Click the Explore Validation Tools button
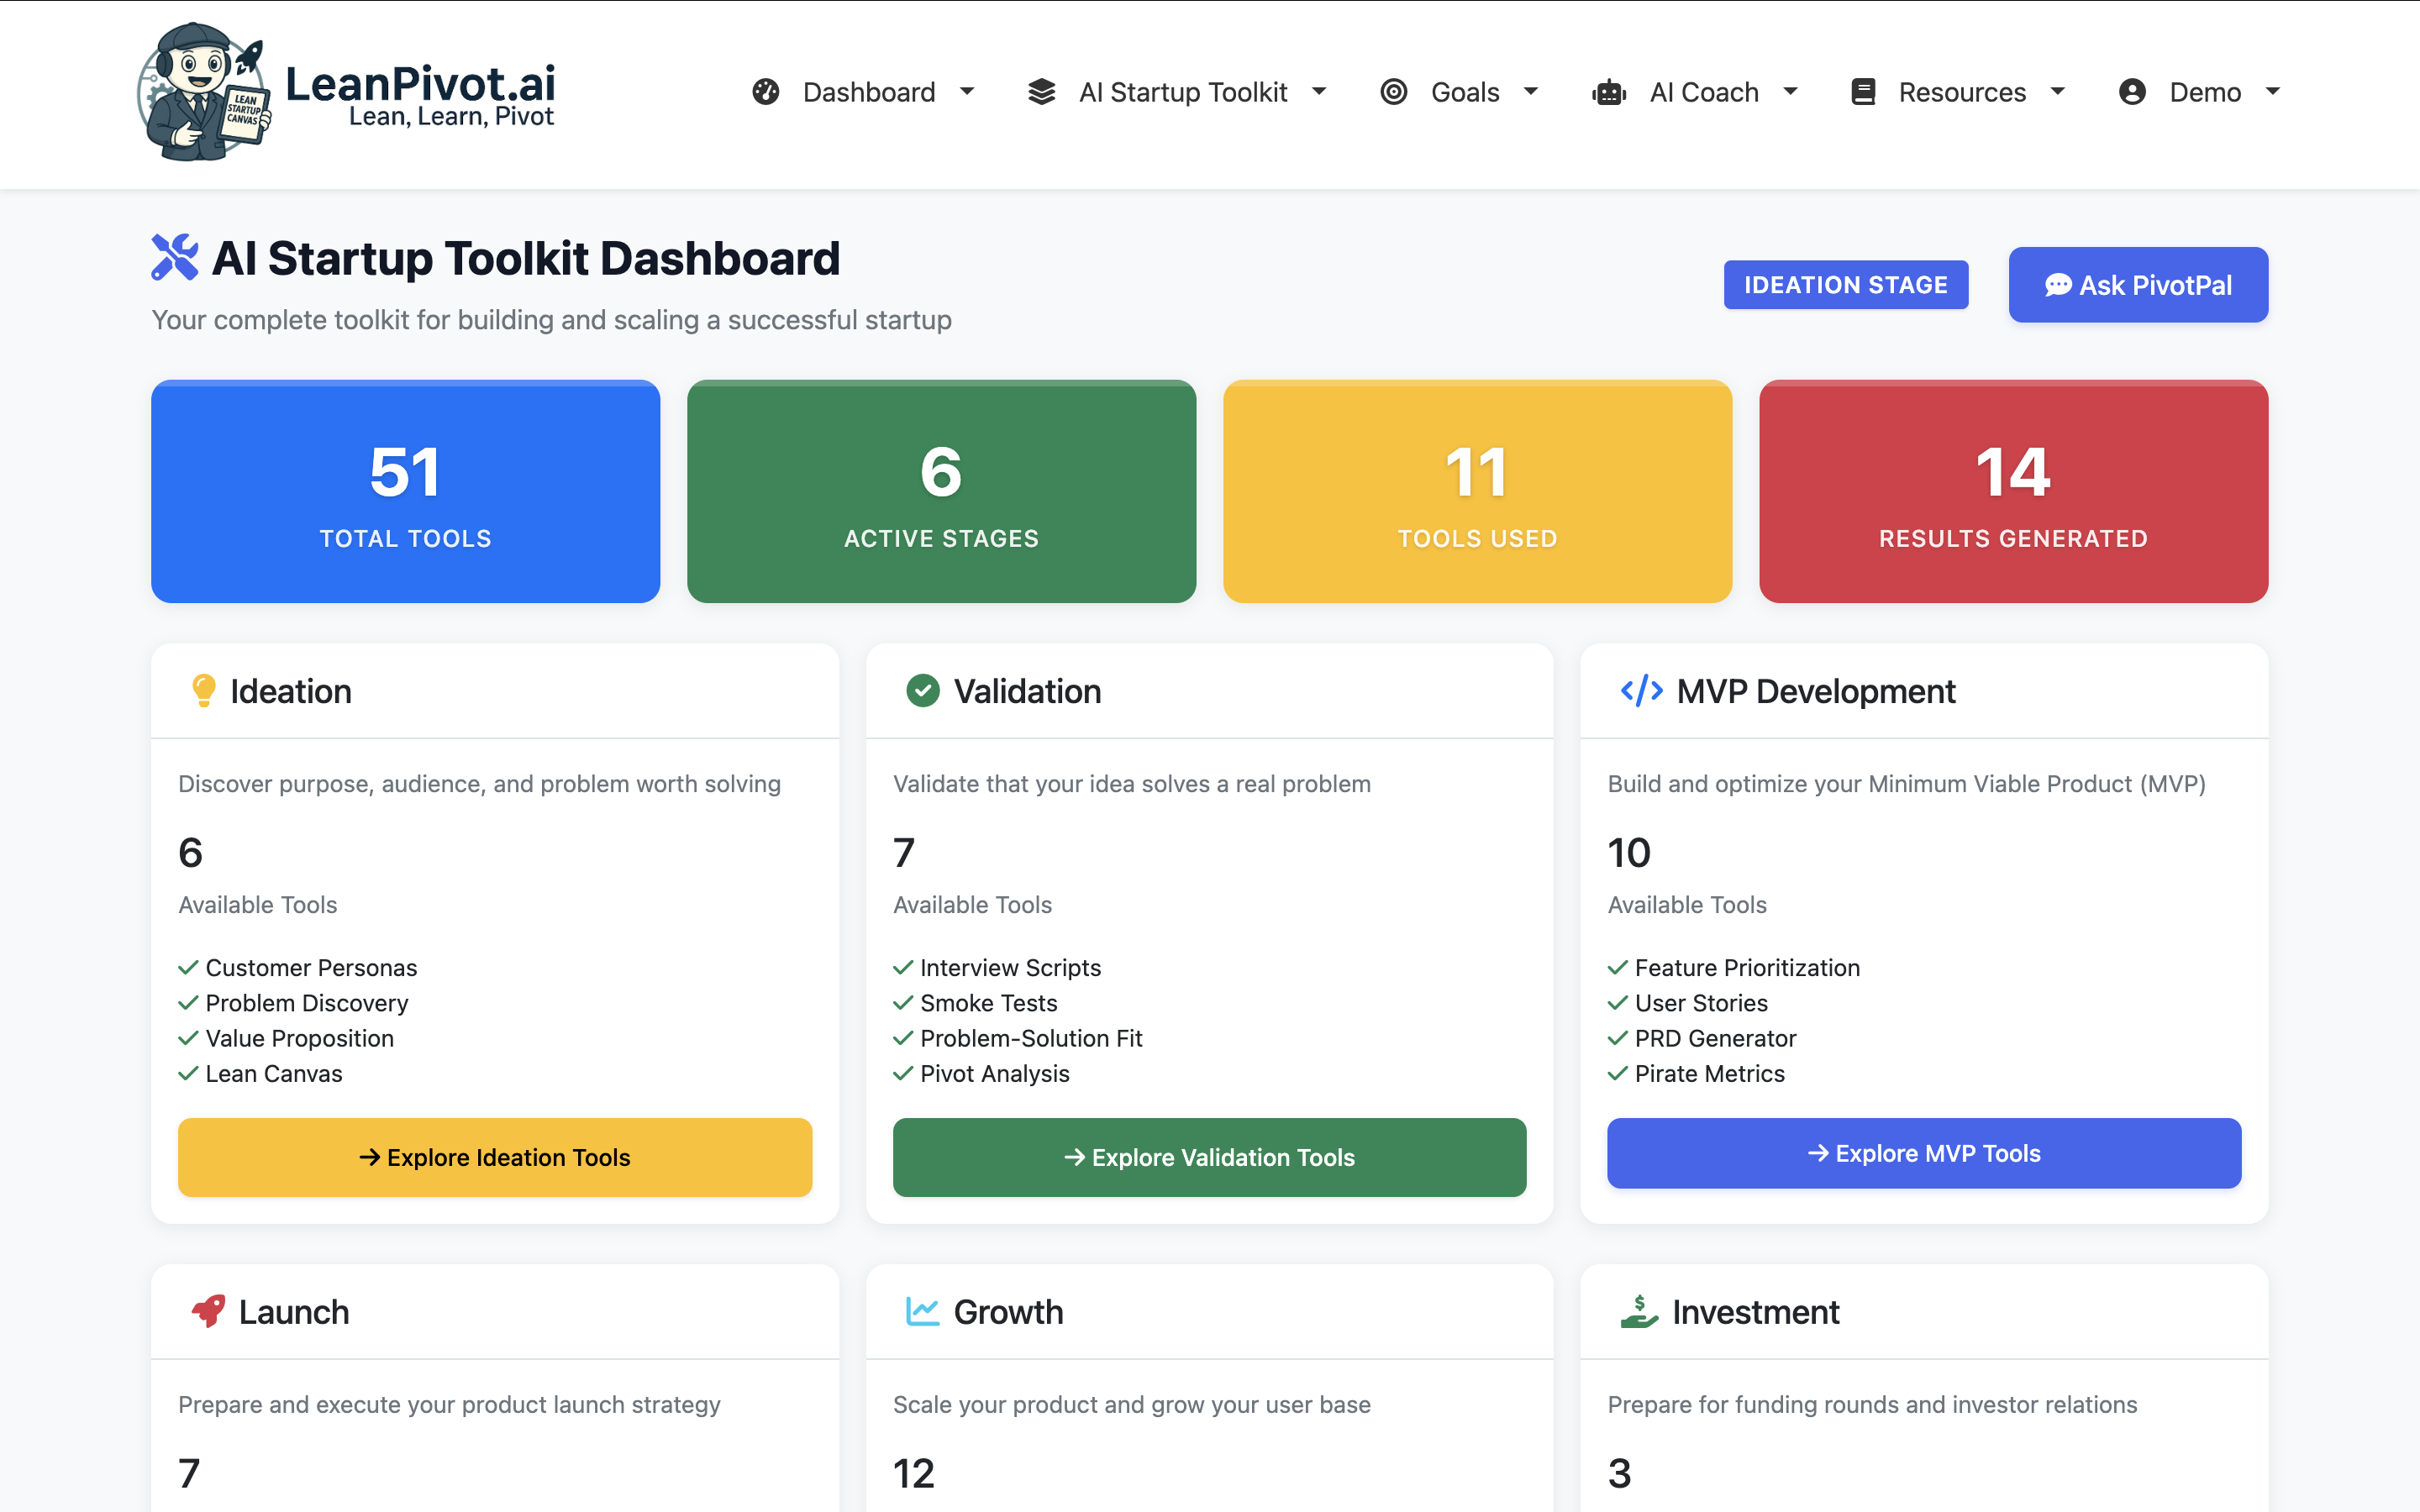Screen dimensions: 2420x1512 [x=1209, y=1157]
